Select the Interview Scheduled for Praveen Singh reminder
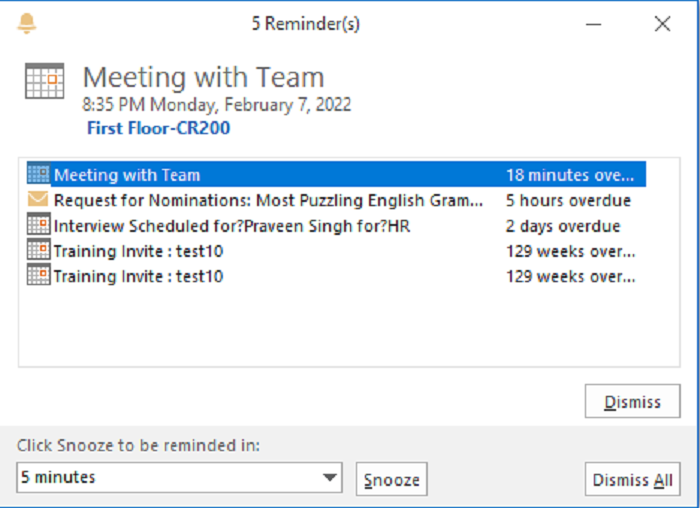This screenshot has height=508, width=700. point(336,225)
